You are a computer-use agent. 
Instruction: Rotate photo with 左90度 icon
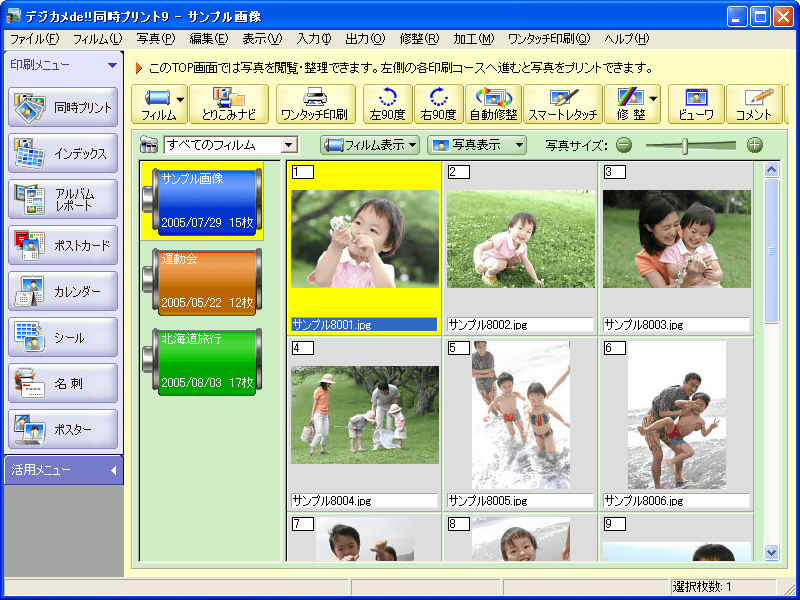point(387,103)
